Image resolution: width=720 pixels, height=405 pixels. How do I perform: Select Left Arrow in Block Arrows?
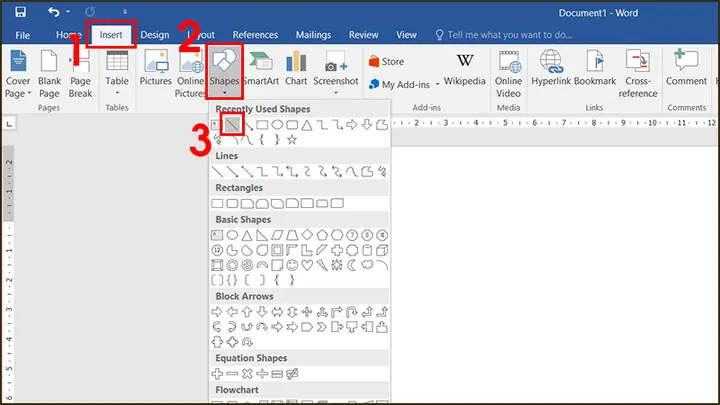click(232, 312)
